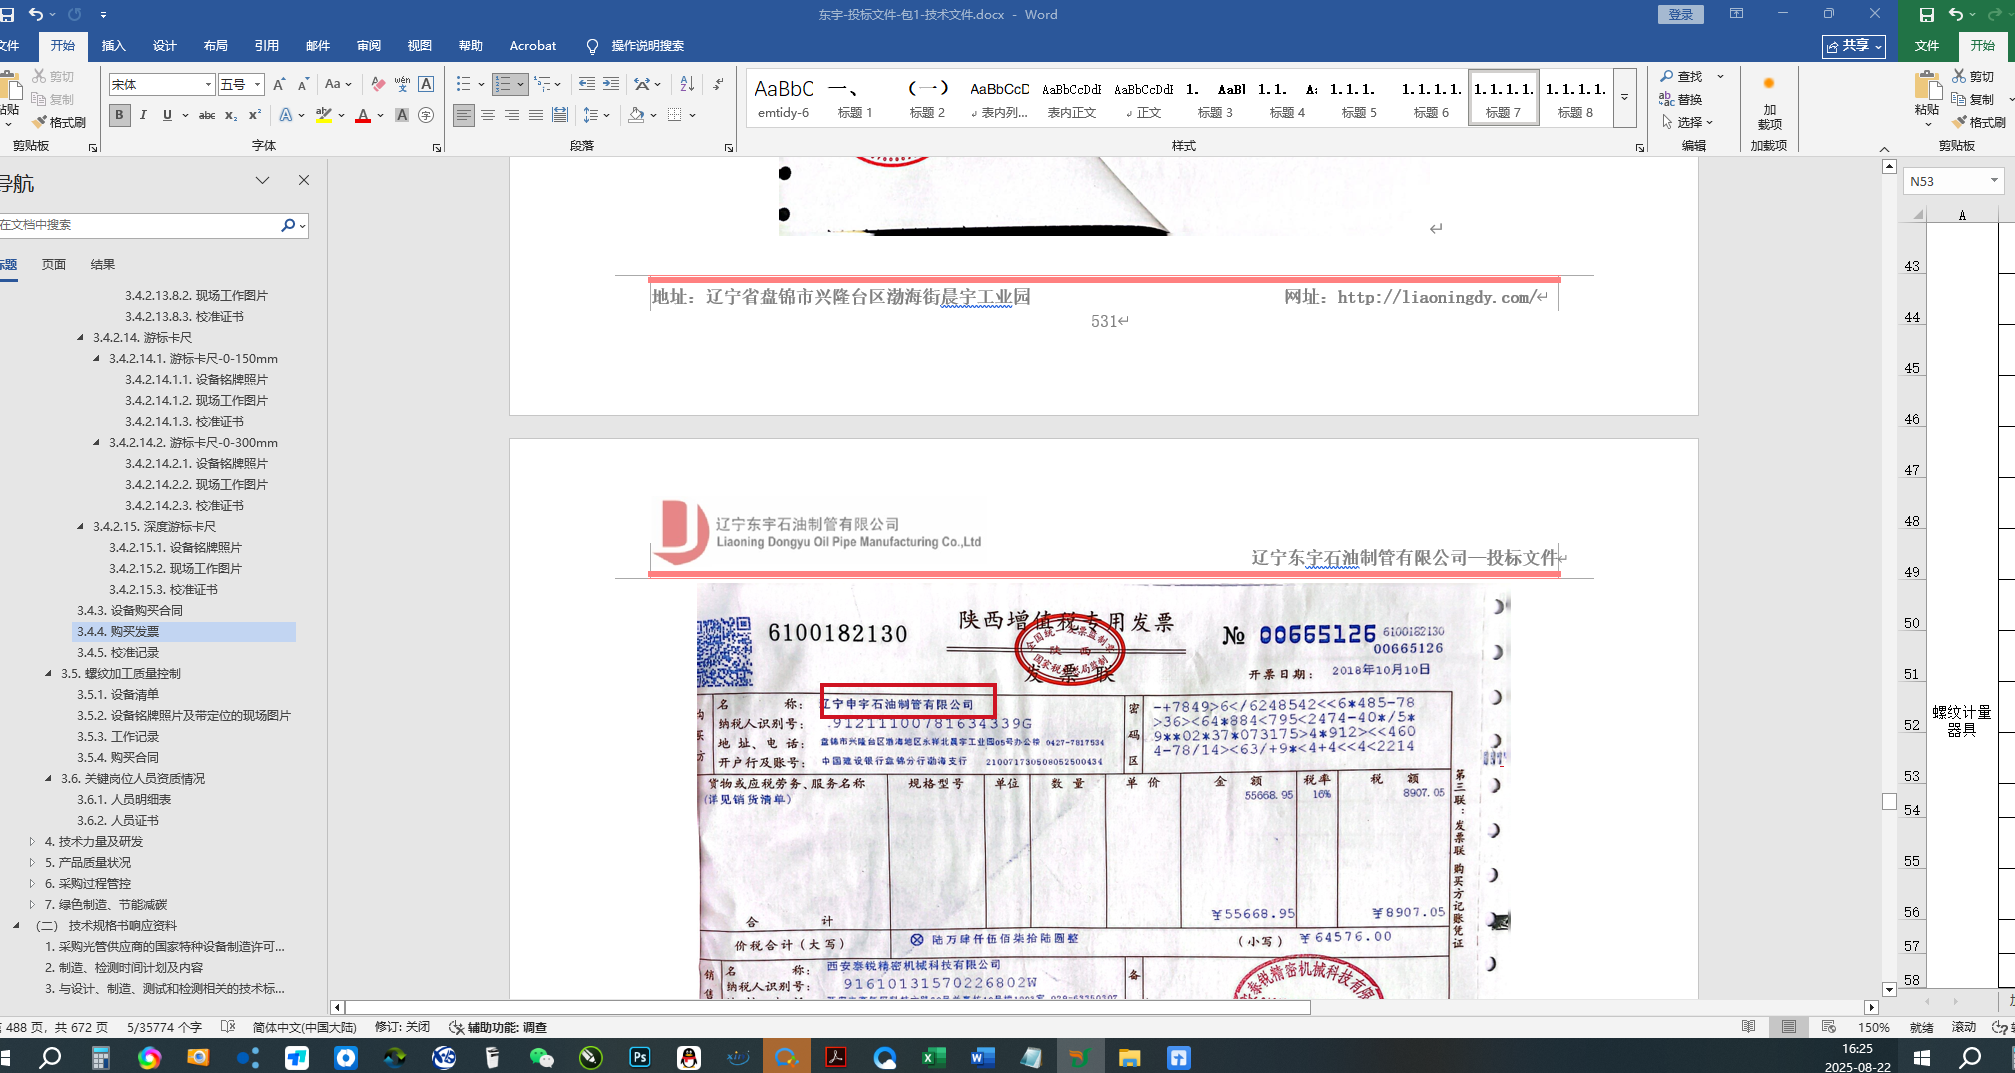
Task: Apply character border icon
Action: click(426, 84)
